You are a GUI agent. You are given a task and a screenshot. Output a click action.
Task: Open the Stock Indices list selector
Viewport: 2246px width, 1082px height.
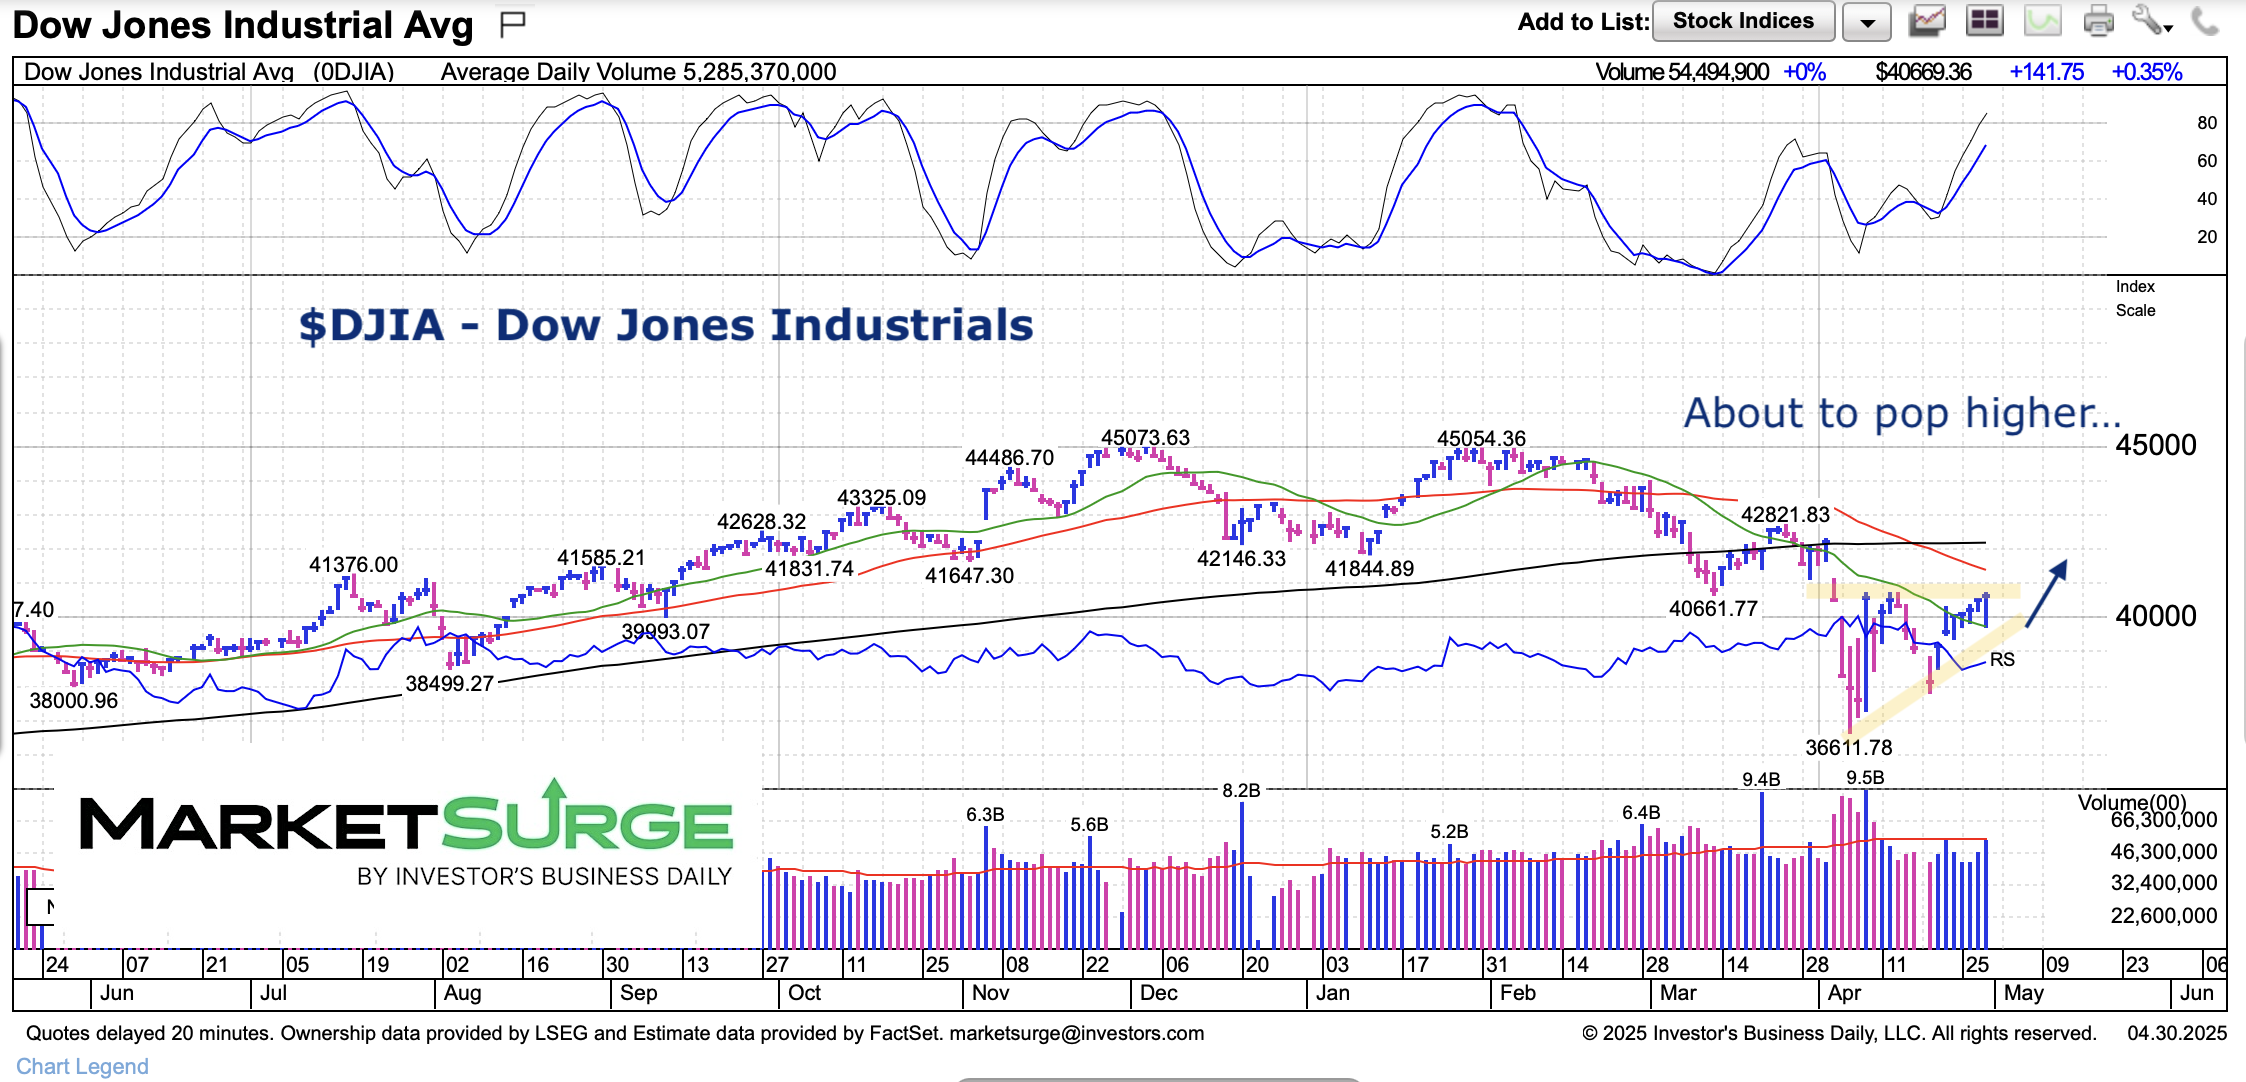click(1743, 20)
